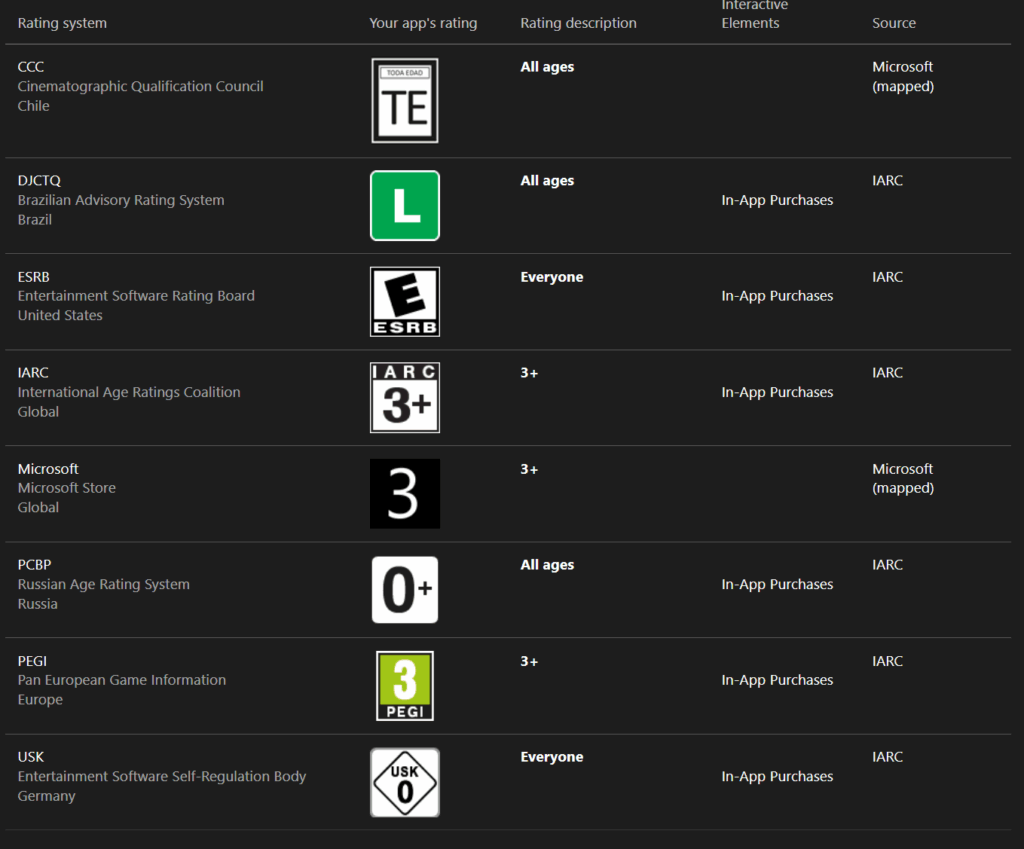Click Brazilian Advisory Rating System text
This screenshot has width=1024, height=849.
[x=121, y=200]
